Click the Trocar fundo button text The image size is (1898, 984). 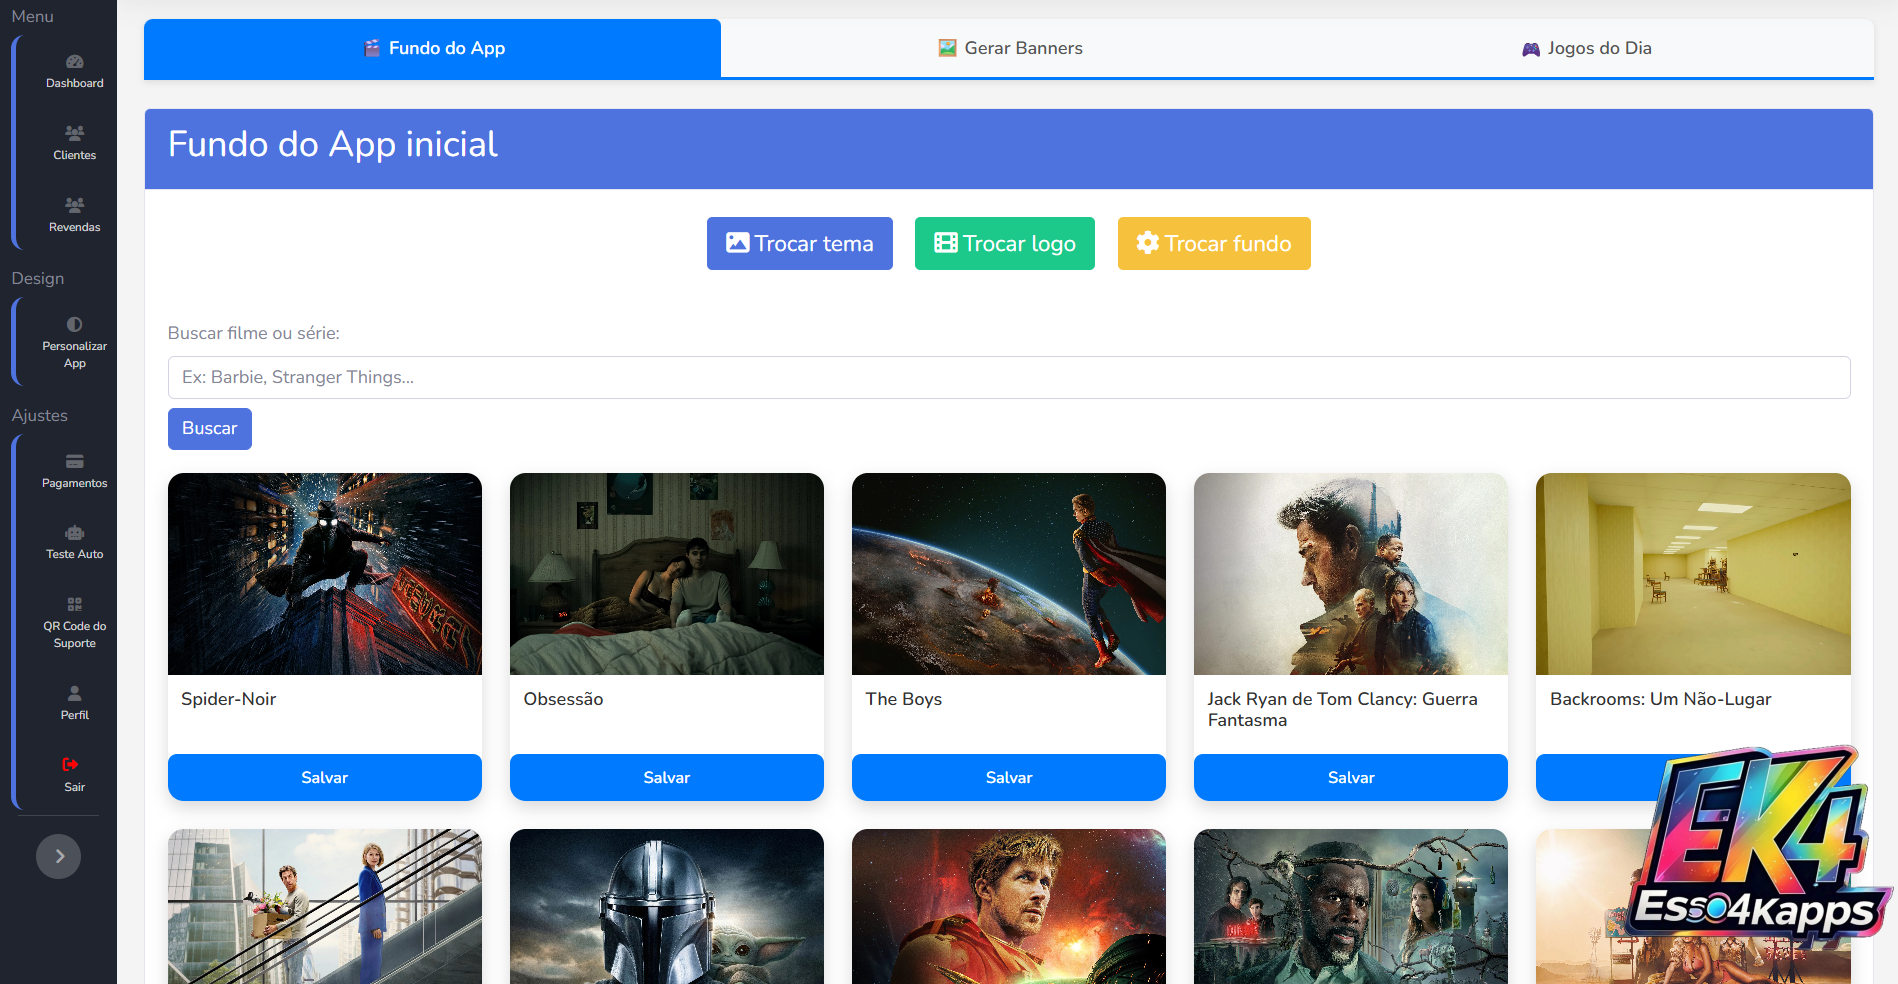[x=1227, y=243]
